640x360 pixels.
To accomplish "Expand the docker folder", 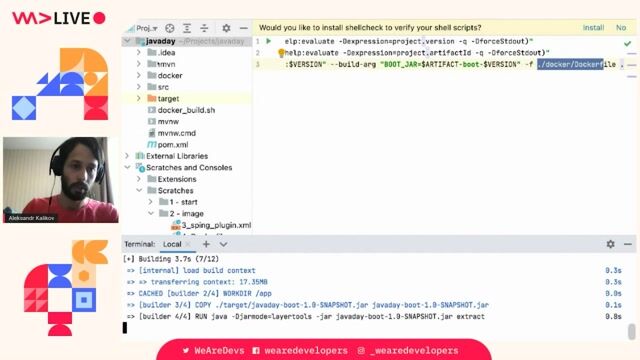I will (139, 76).
